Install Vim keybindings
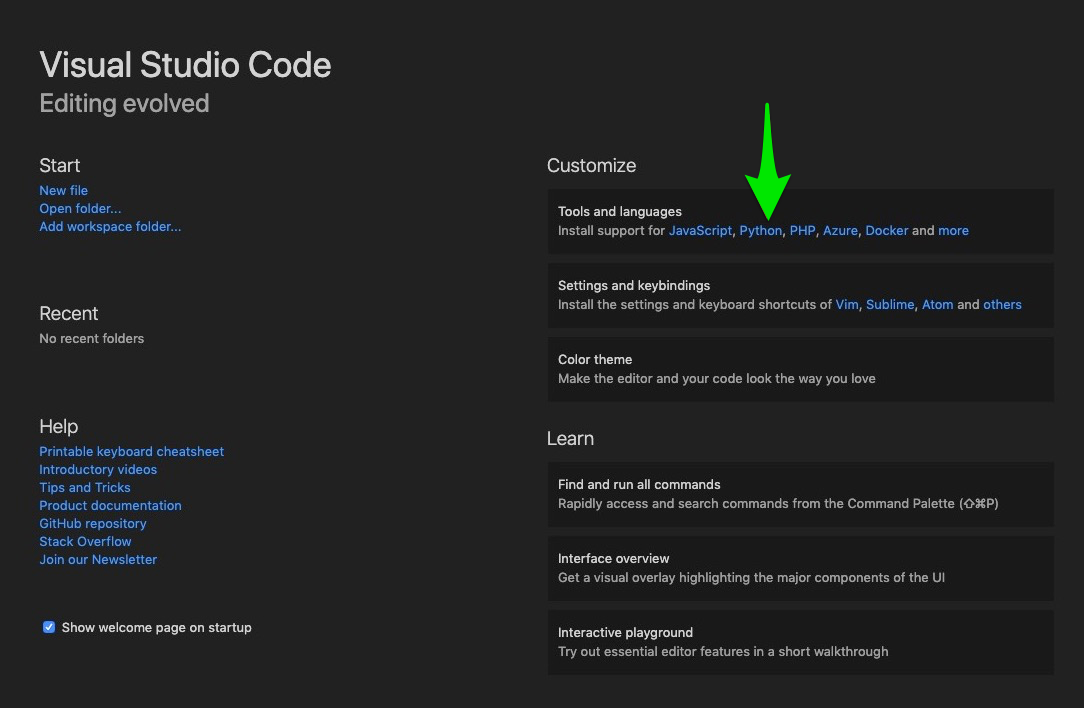This screenshot has width=1084, height=708. tap(847, 304)
